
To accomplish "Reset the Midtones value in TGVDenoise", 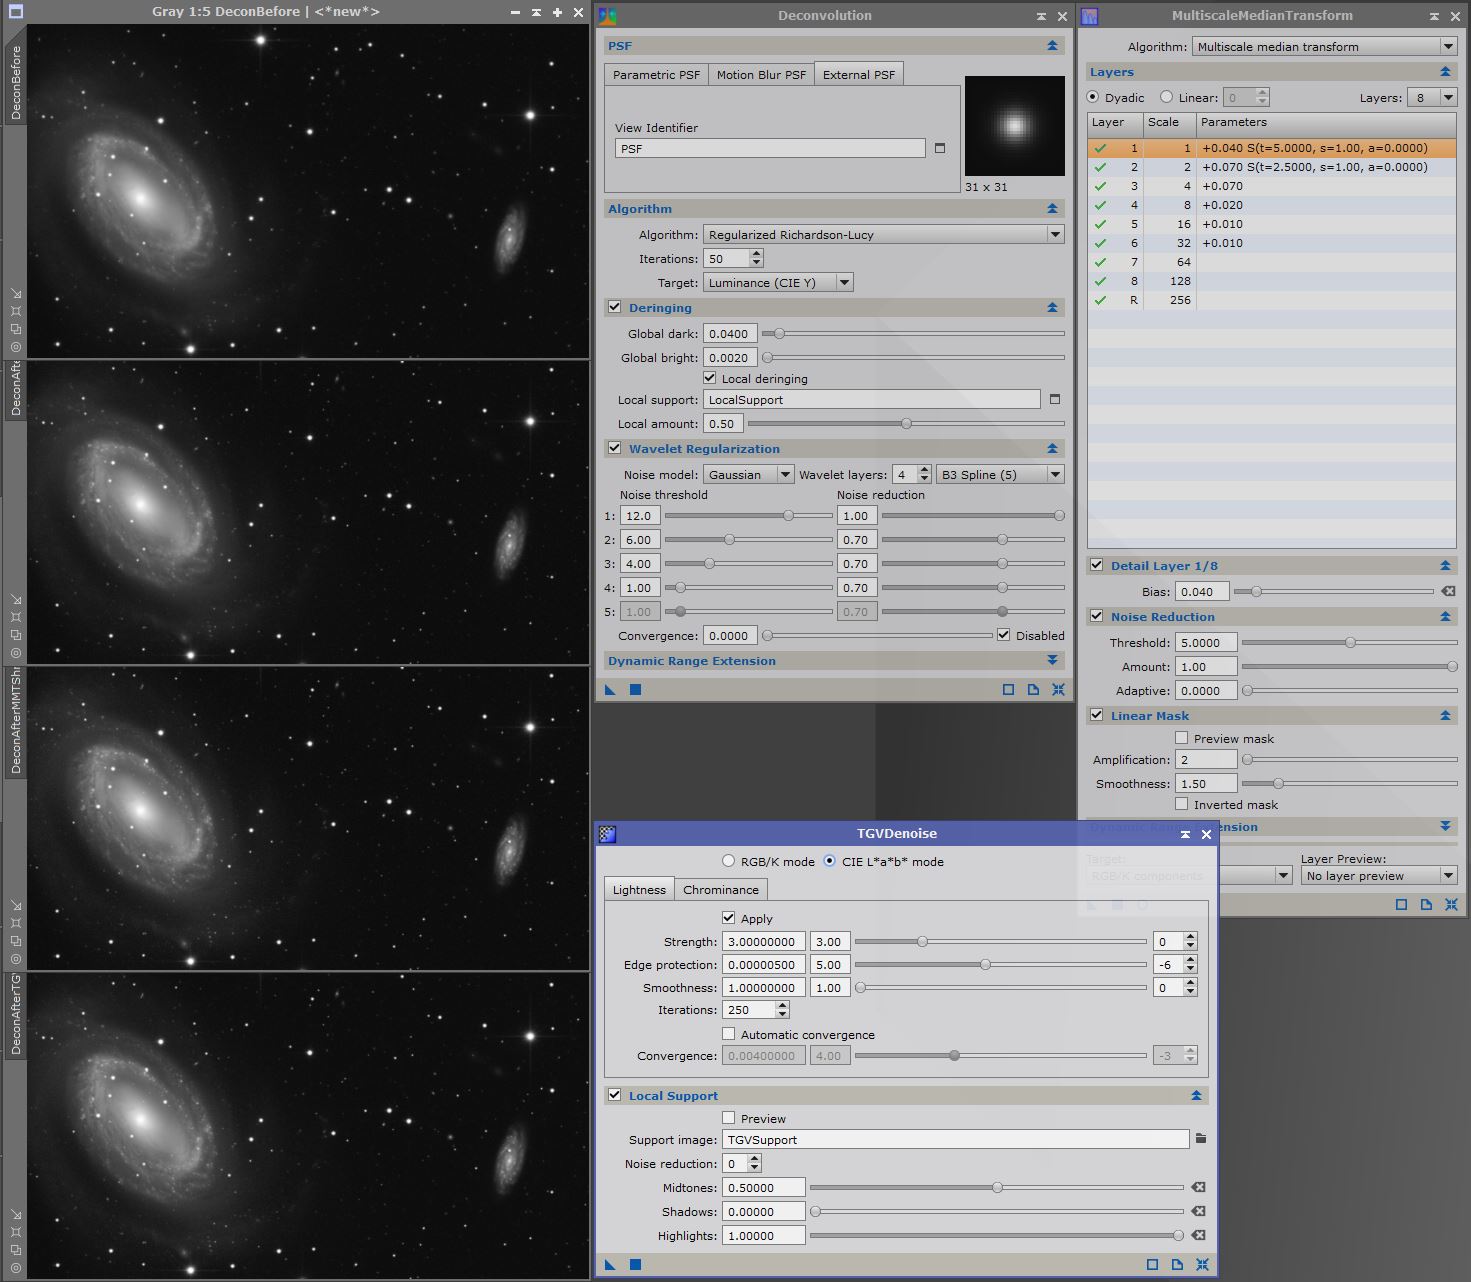I will (1198, 1188).
